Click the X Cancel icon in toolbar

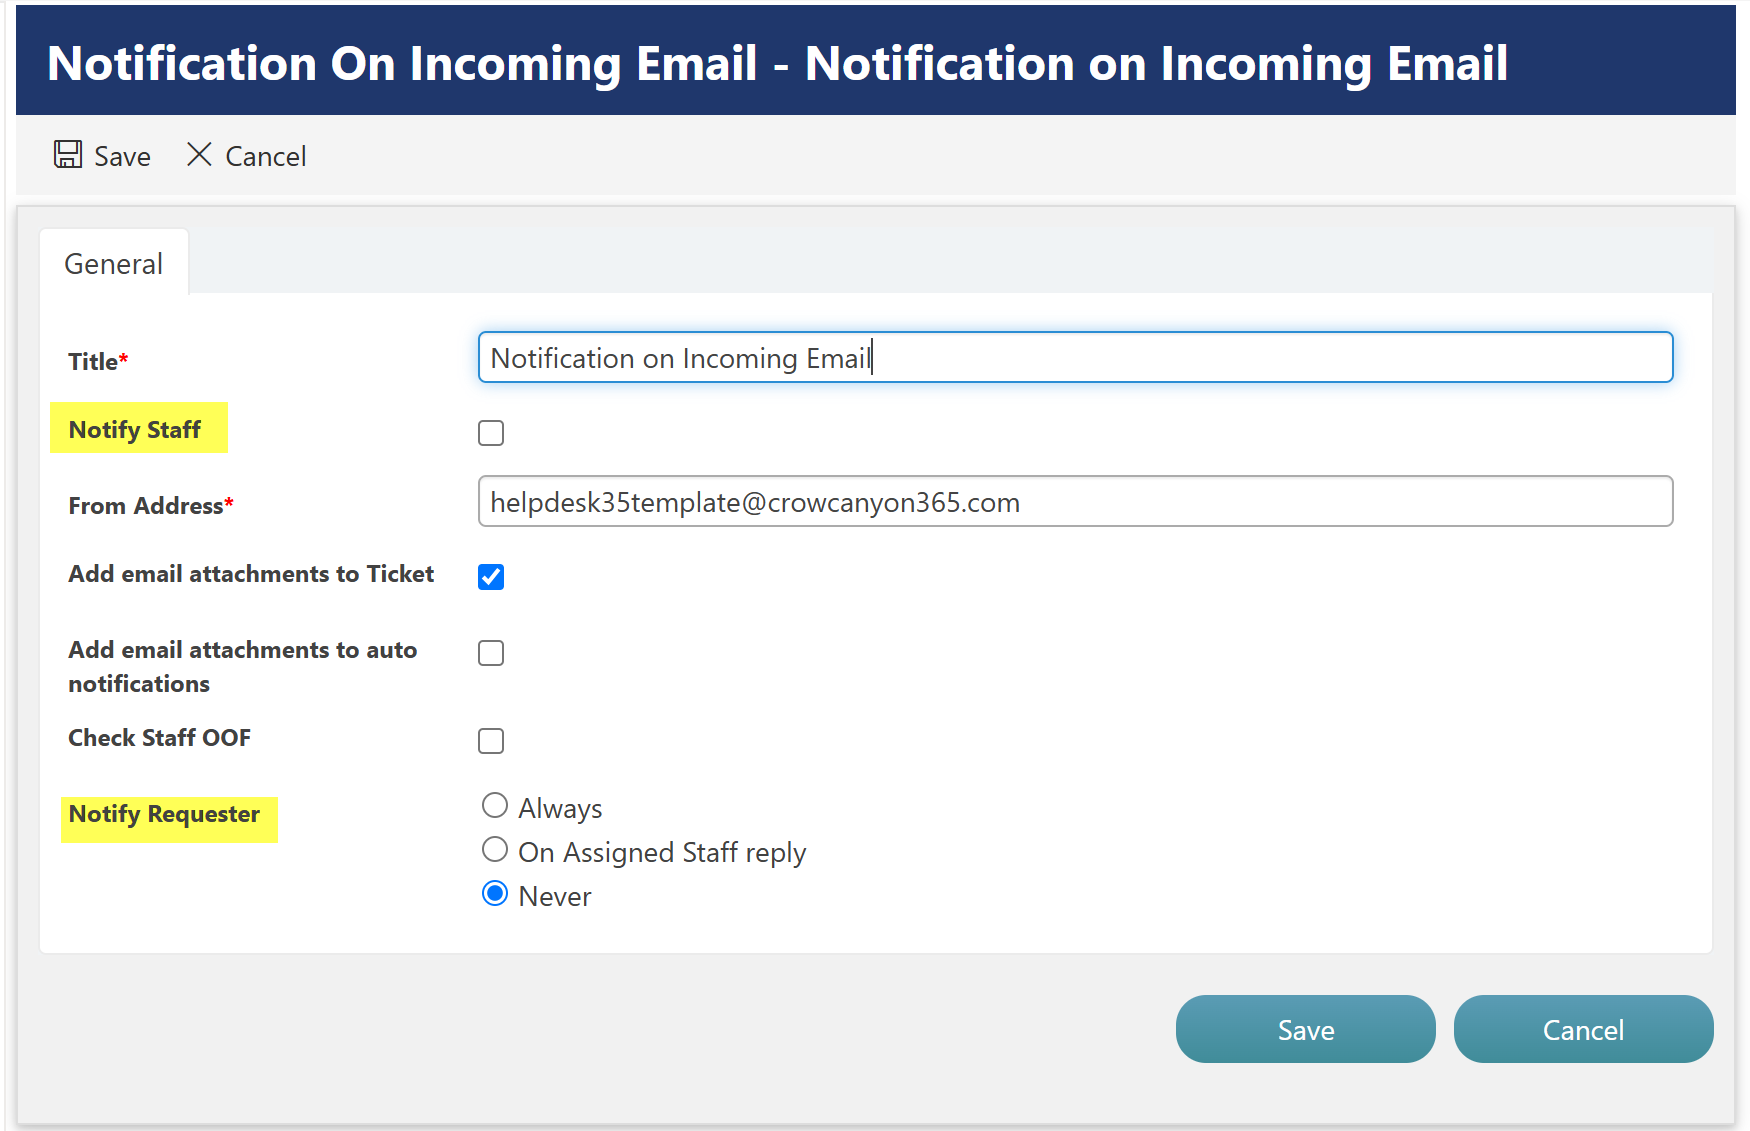click(x=199, y=155)
